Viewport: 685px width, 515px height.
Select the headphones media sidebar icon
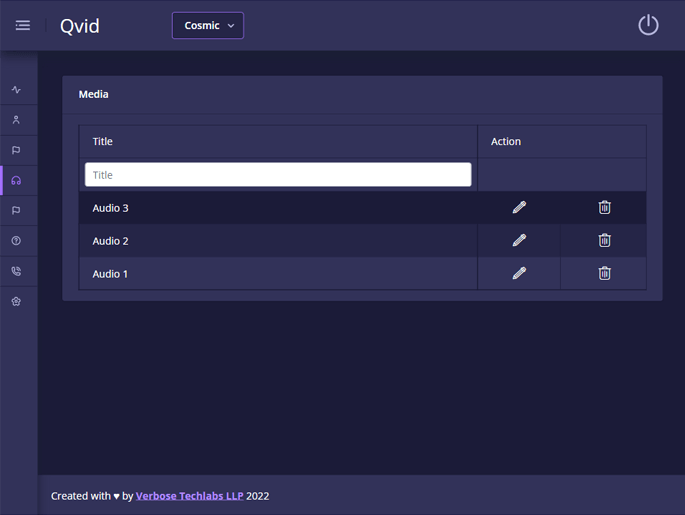click(16, 181)
